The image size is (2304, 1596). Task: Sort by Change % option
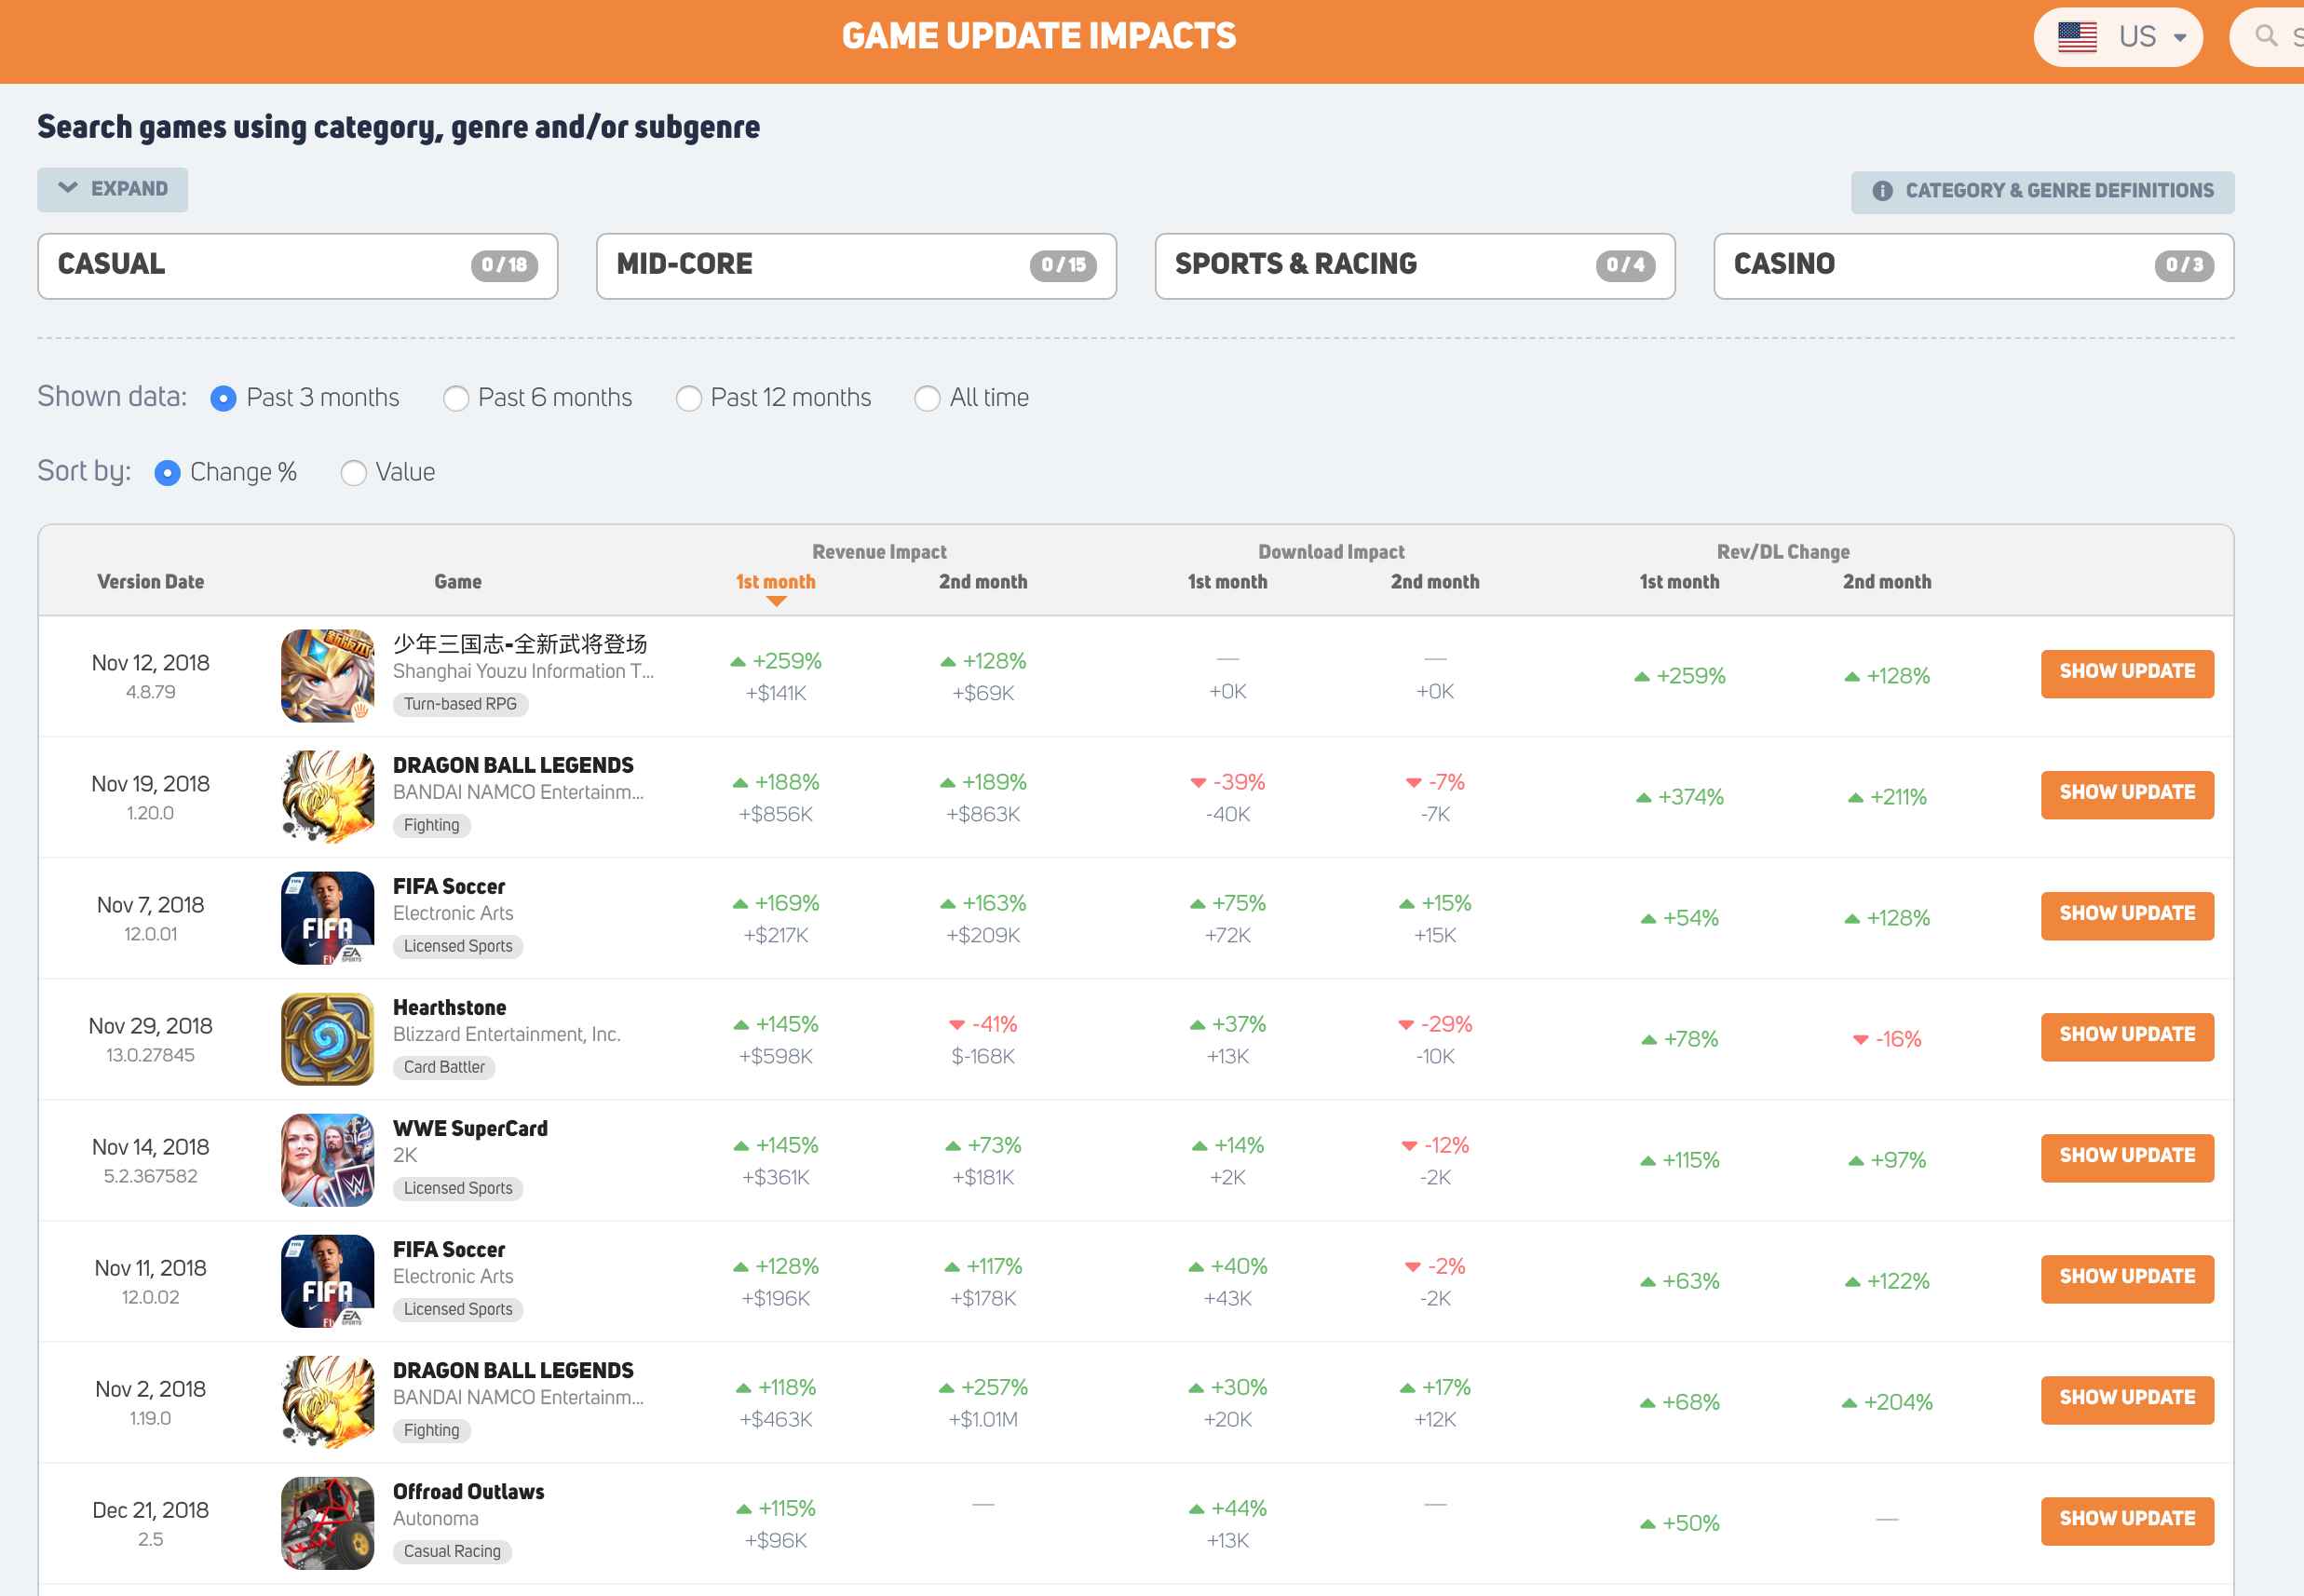(168, 473)
